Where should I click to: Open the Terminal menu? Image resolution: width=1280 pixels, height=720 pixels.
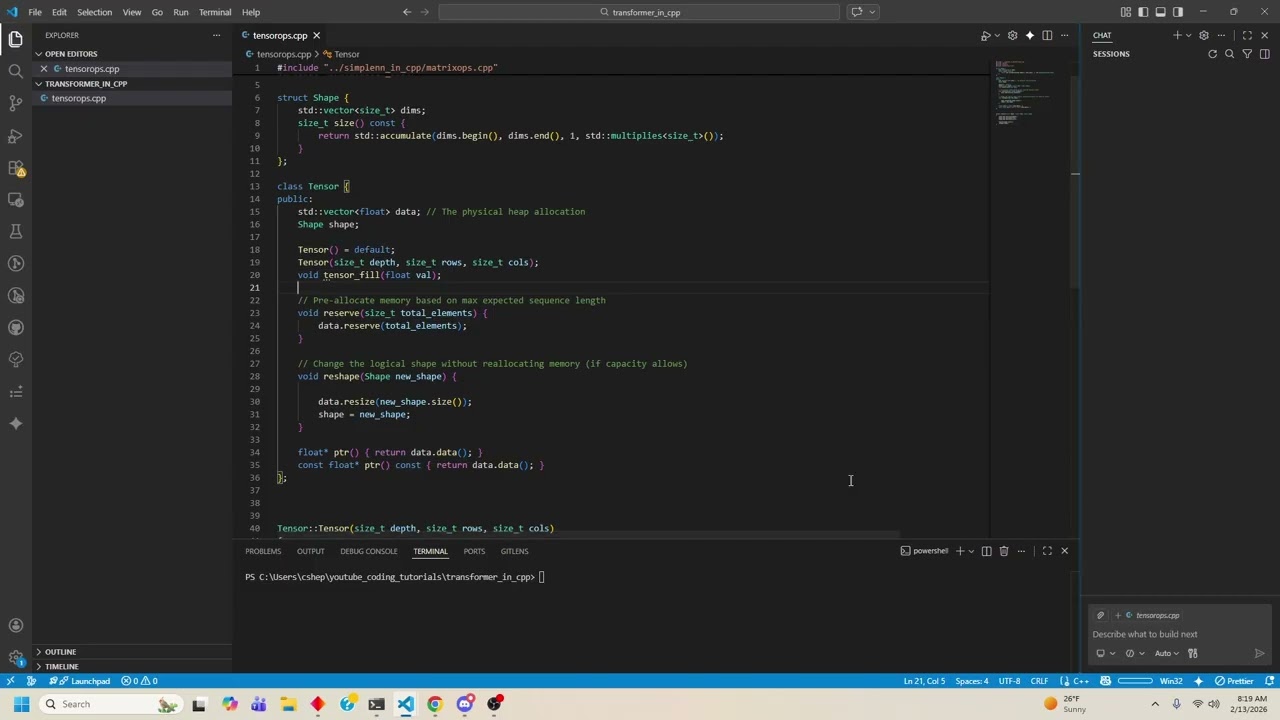point(215,12)
